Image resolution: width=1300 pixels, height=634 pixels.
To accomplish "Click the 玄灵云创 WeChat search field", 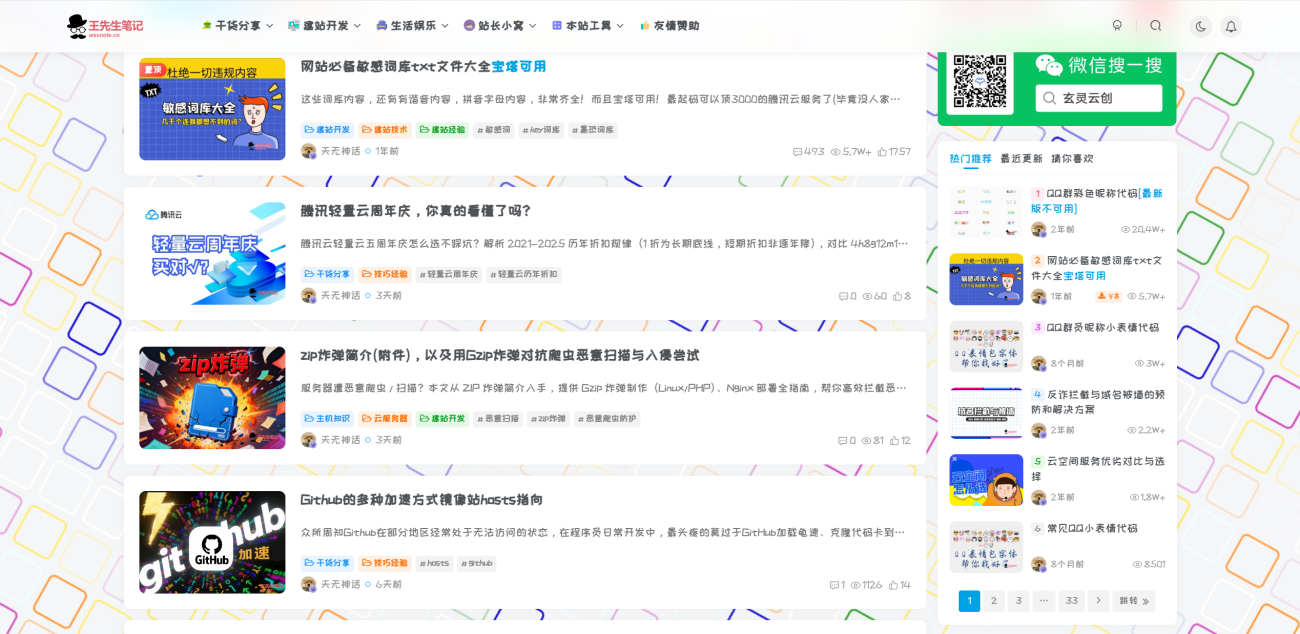I will pyautogui.click(x=1098, y=98).
